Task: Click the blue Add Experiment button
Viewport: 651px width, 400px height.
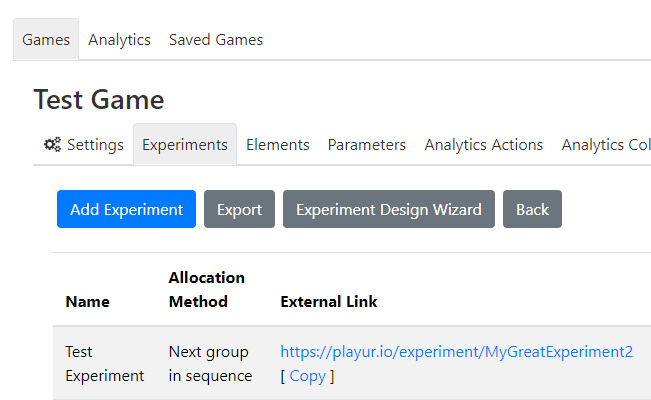Action: 126,209
